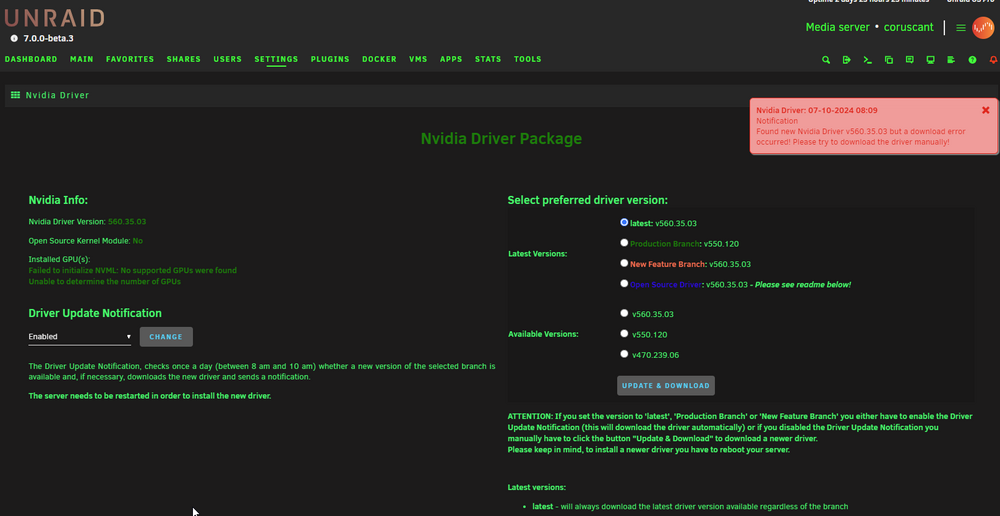Viewport: 1000px width, 516px height.
Task: Open the FAVORITES tab
Action: [130, 59]
